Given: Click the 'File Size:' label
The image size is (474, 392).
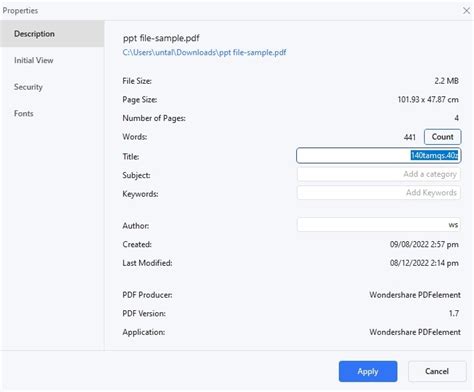Looking at the screenshot, I should pyautogui.click(x=137, y=81).
